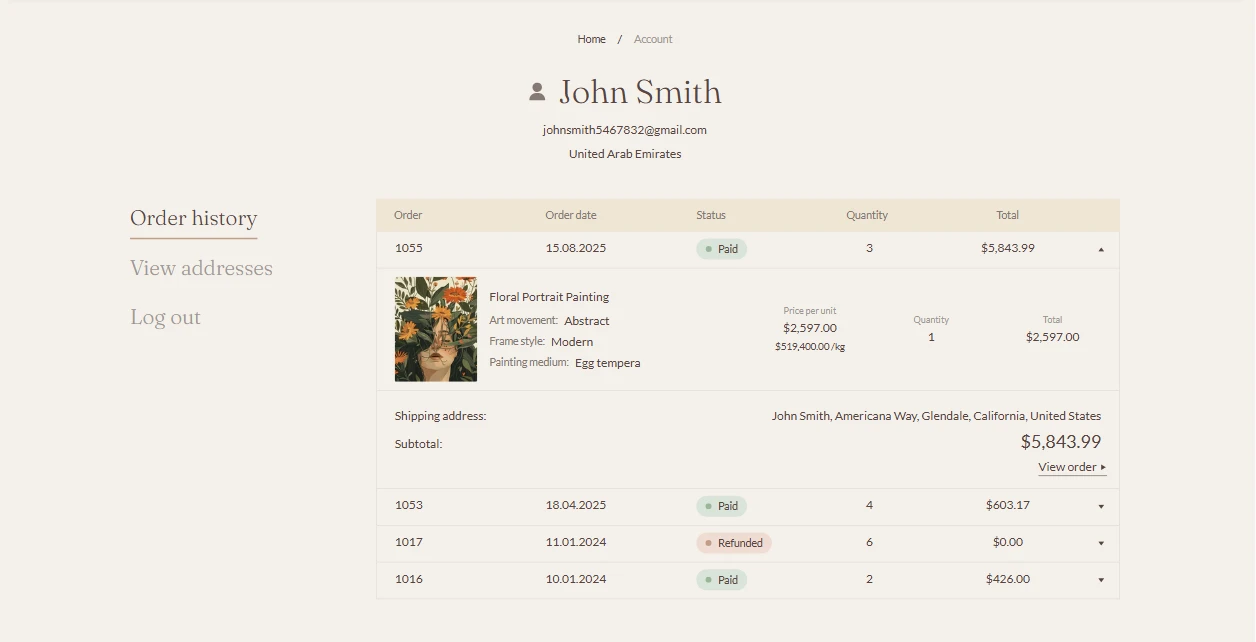Click order number 1016
Screen dimensions: 1256x642
(x=409, y=579)
